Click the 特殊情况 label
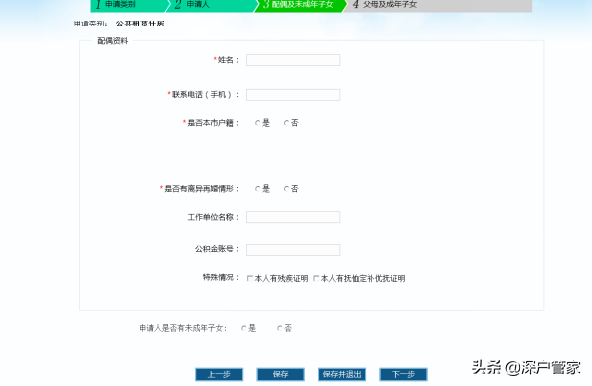Viewport: 592px width, 386px height. coord(221,278)
